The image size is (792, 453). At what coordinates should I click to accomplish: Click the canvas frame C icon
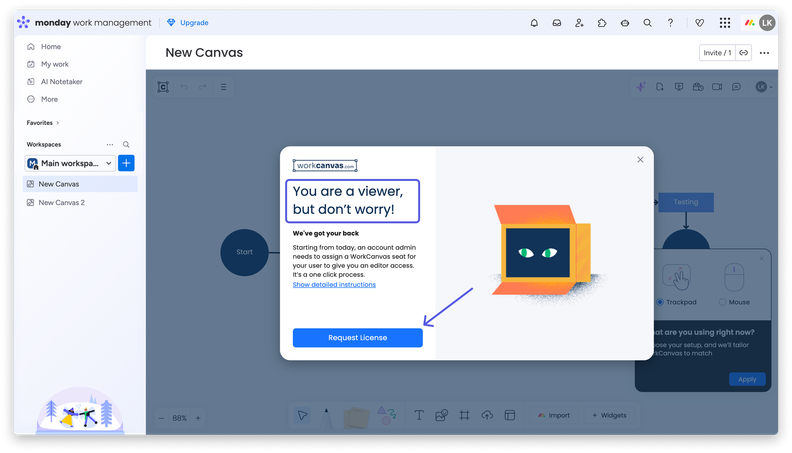point(163,87)
